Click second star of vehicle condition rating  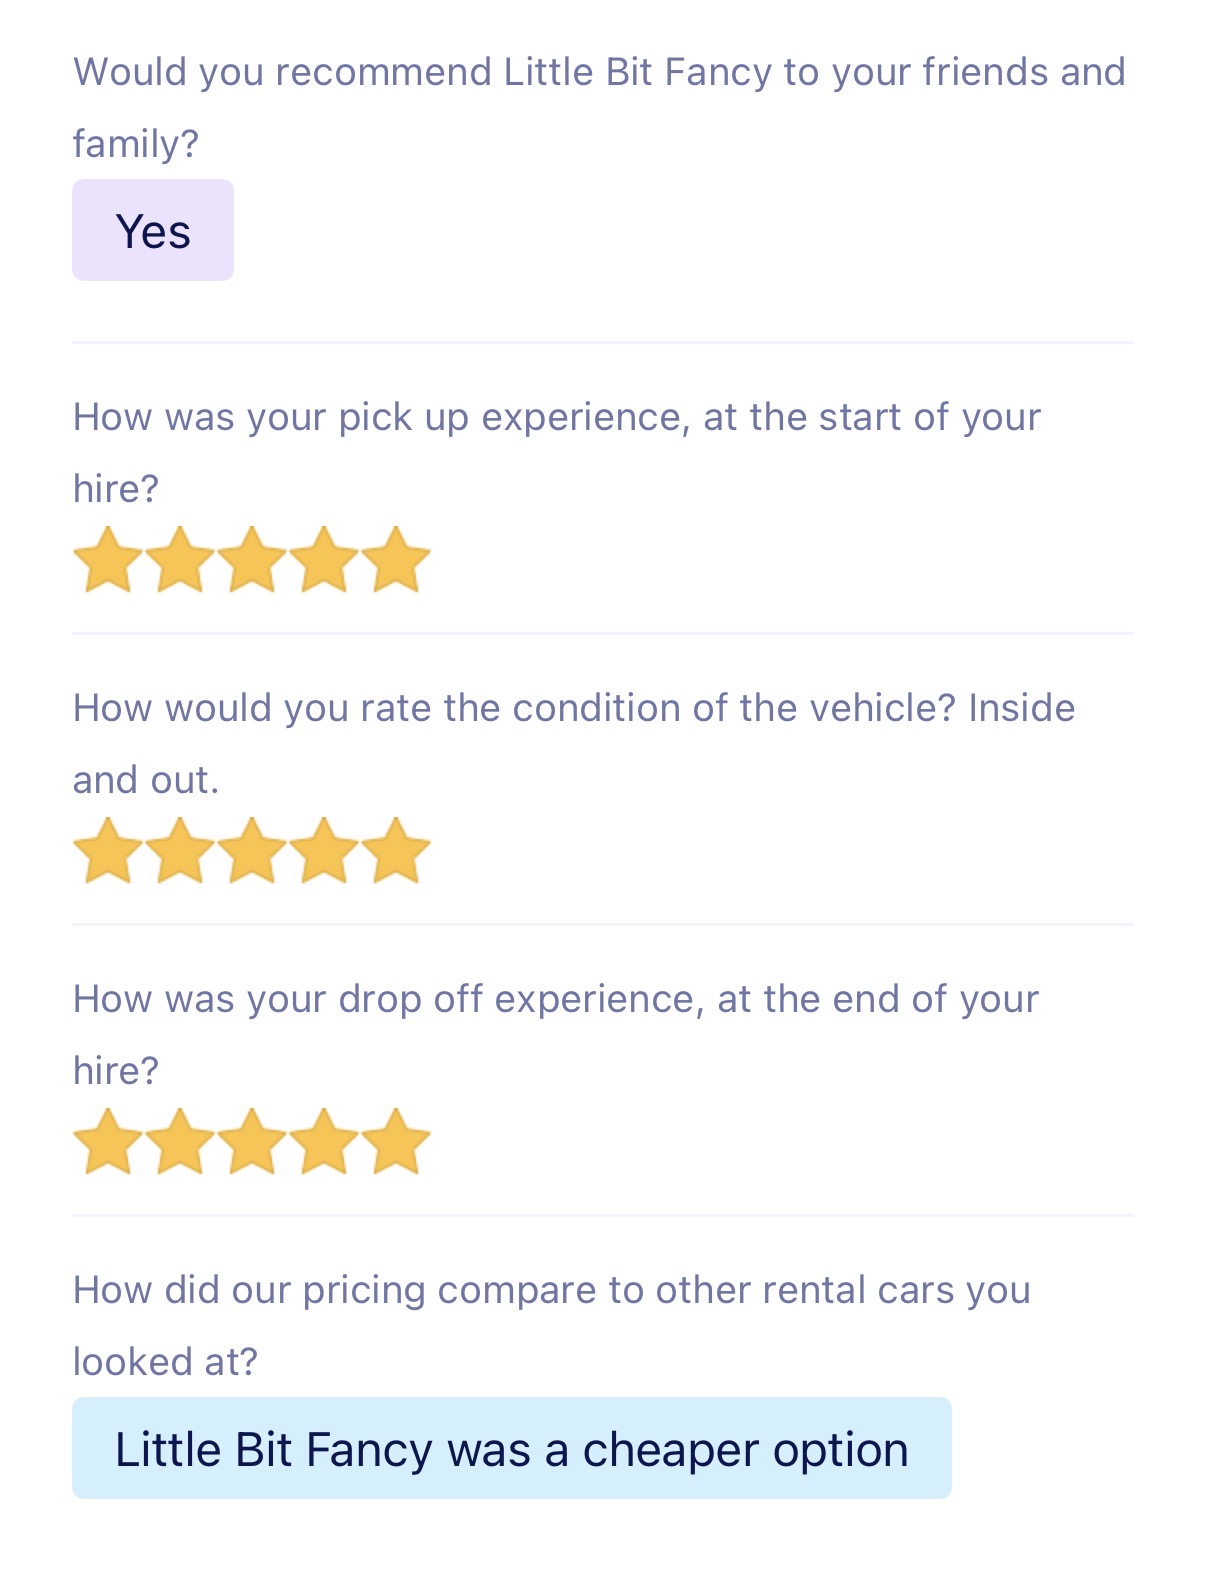click(x=180, y=851)
